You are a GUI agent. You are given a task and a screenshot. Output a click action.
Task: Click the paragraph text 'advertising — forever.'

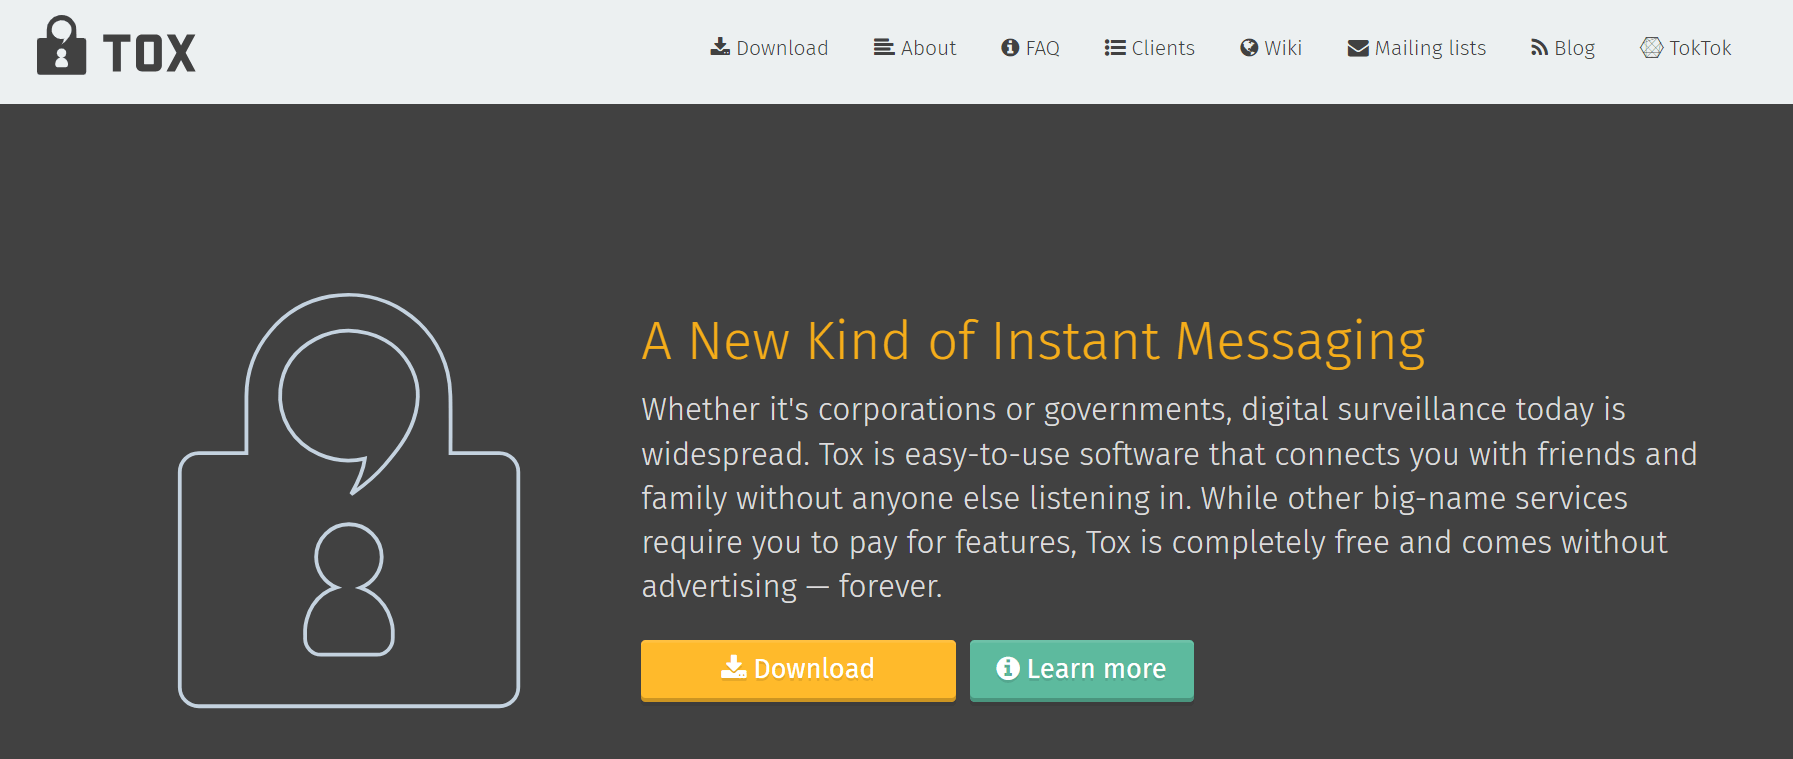tap(792, 586)
